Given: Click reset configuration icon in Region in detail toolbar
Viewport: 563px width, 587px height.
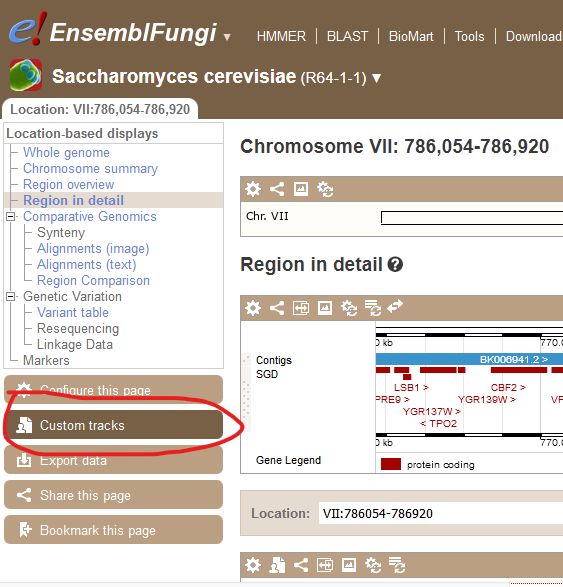Looking at the screenshot, I should (x=349, y=308).
